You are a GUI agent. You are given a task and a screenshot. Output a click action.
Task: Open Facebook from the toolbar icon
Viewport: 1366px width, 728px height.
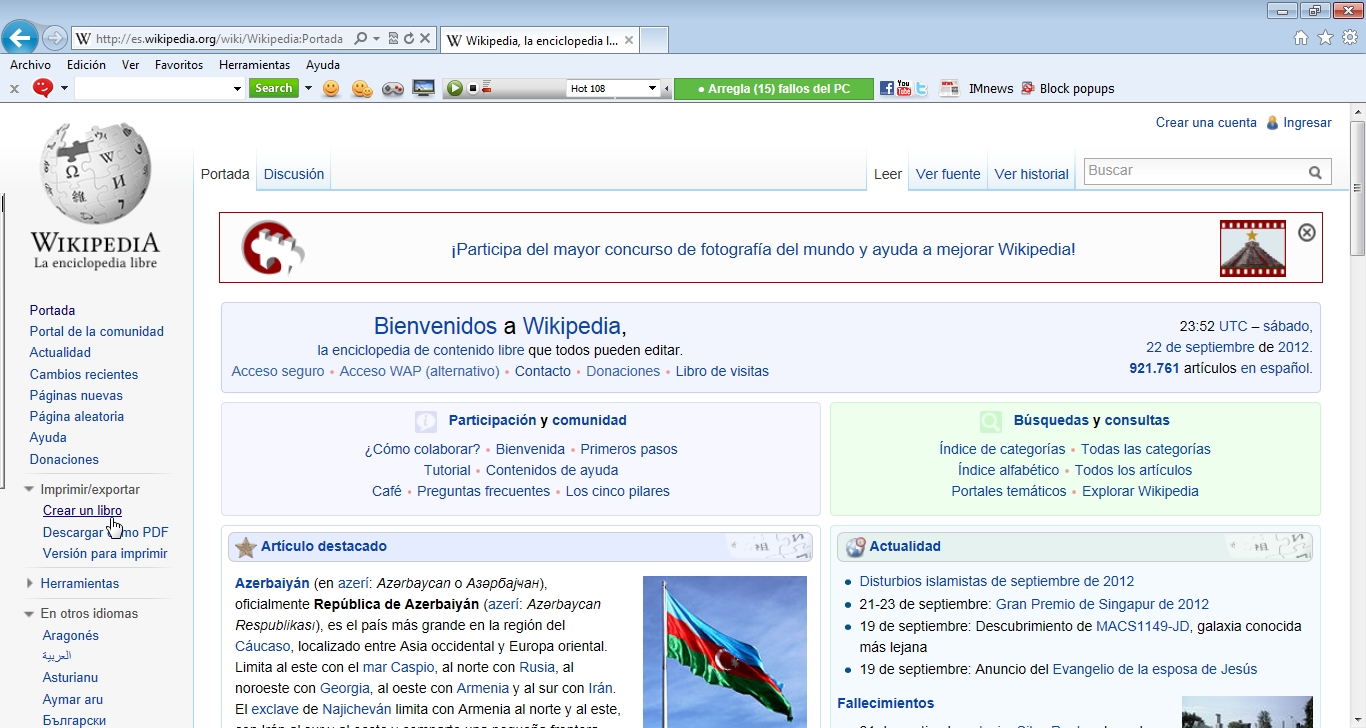[x=885, y=88]
